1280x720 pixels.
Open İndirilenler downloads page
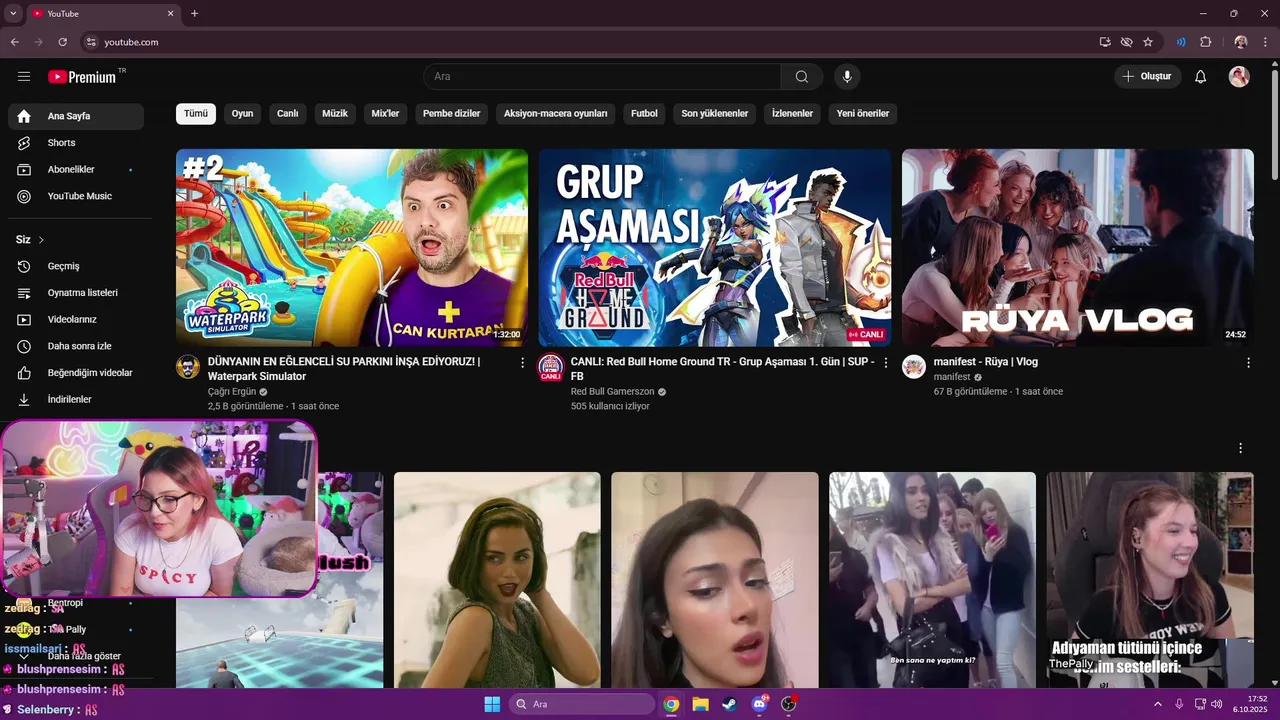pyautogui.click(x=76, y=399)
